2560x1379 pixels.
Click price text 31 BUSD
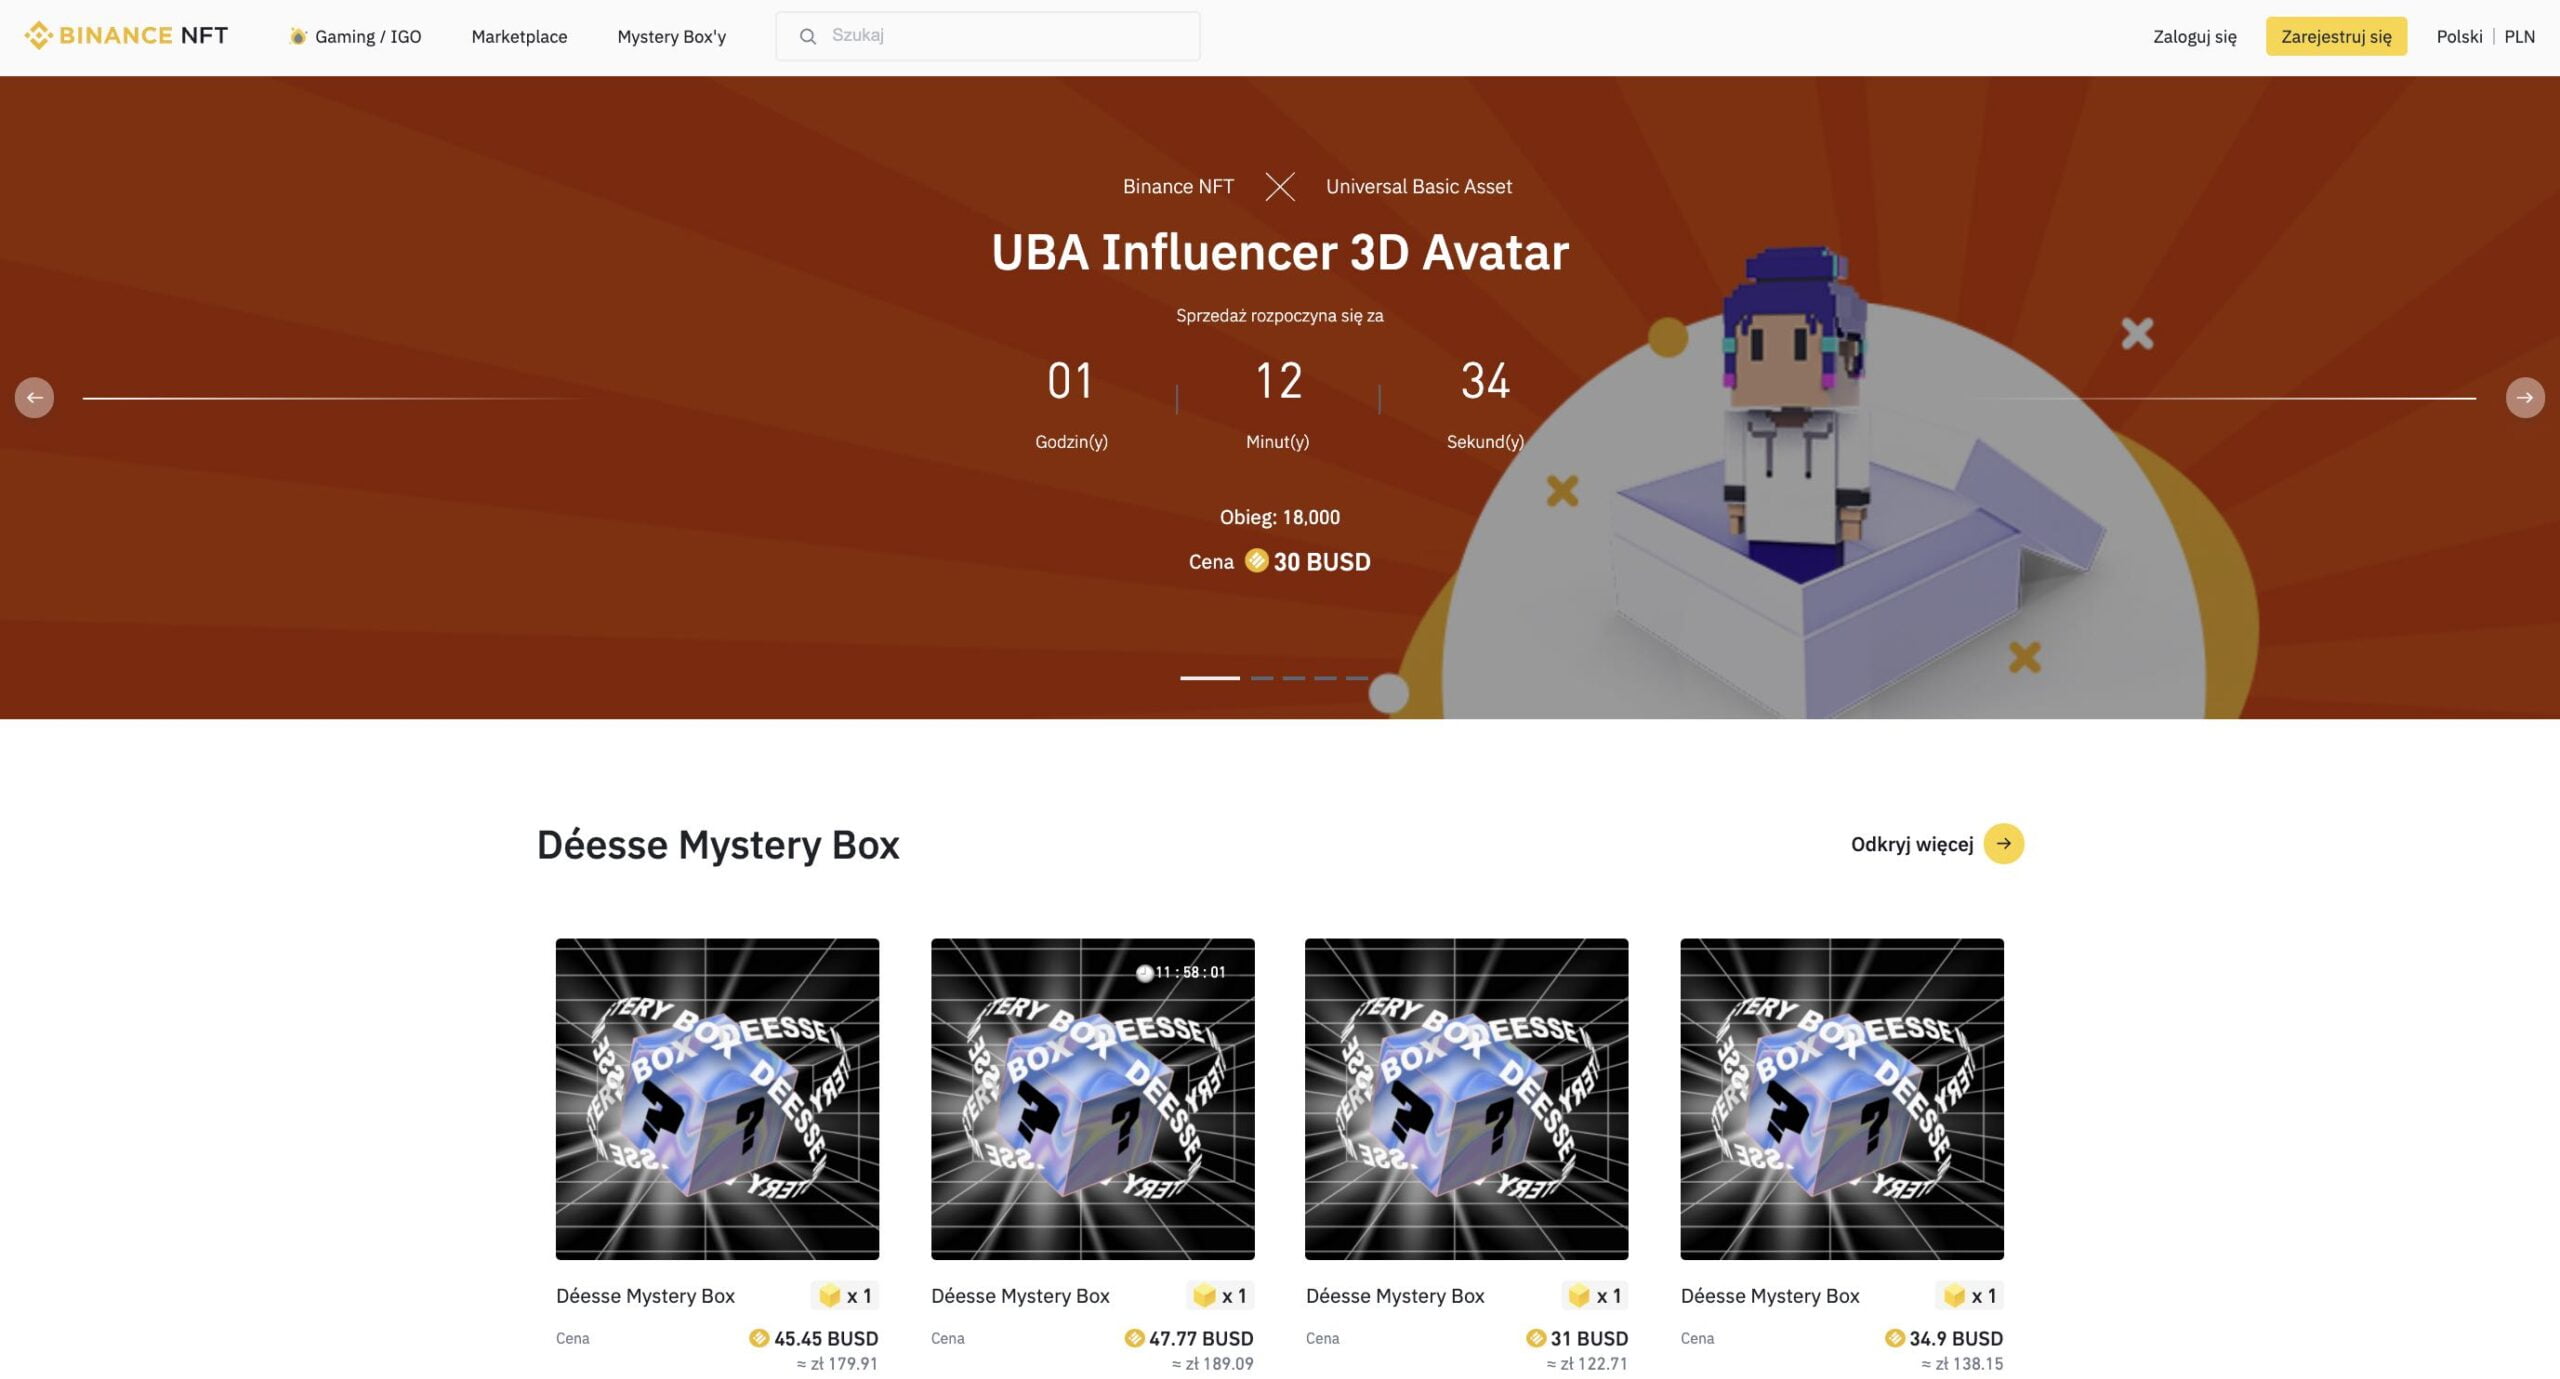pos(1589,1338)
